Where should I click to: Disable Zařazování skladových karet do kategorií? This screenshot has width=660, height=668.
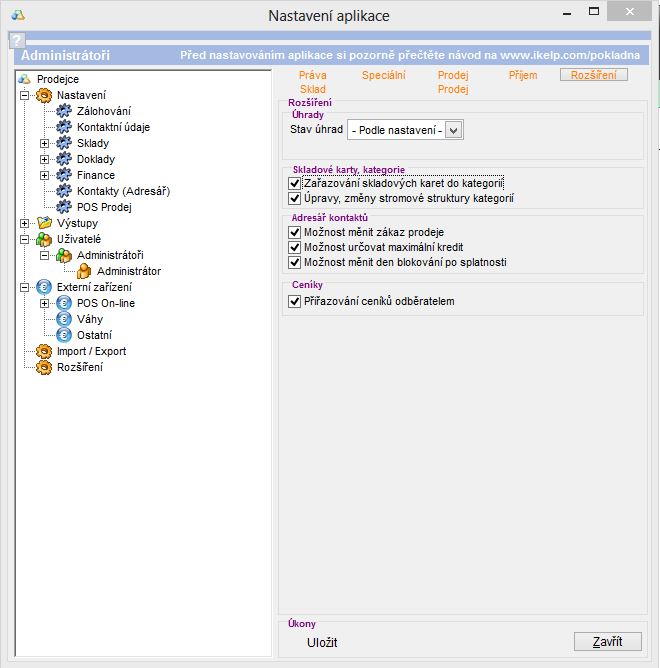tap(294, 183)
